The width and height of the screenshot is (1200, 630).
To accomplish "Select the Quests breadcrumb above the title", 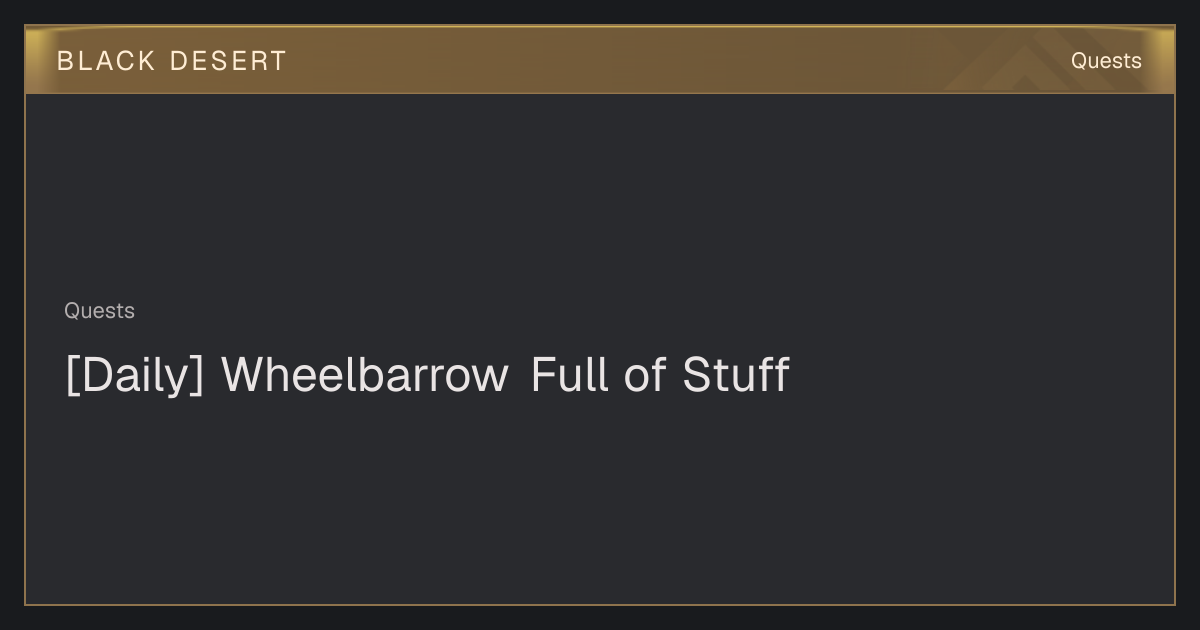I will 99,311.
